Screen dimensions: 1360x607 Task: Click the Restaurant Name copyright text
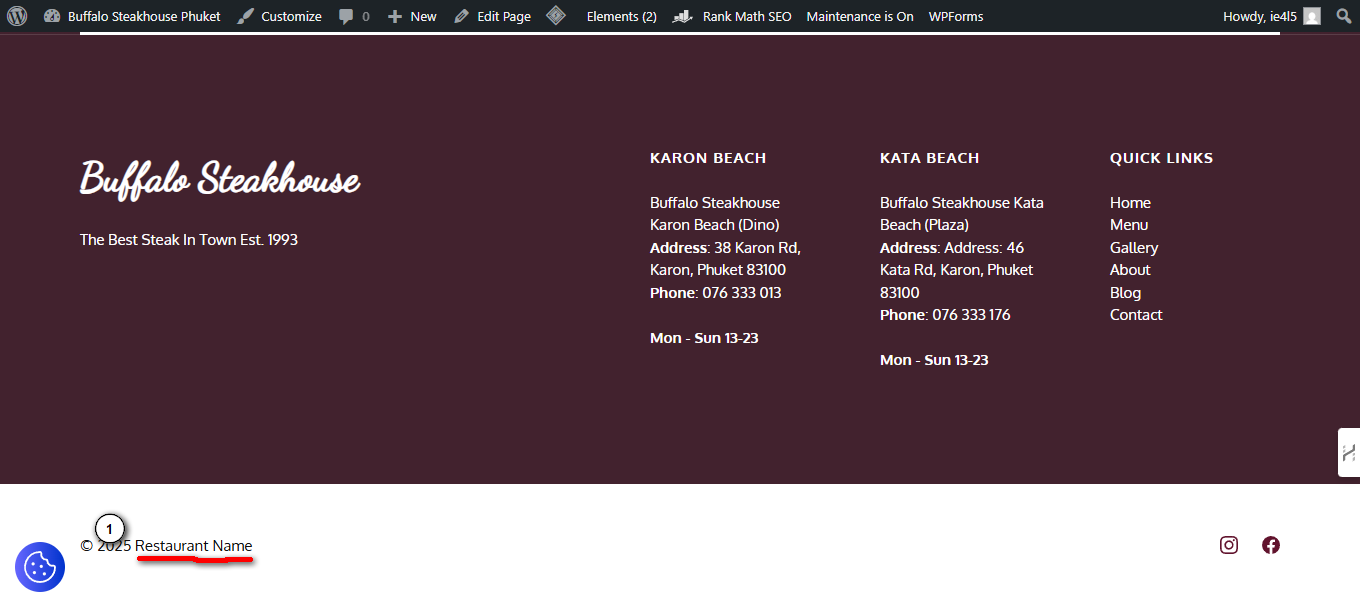(x=194, y=546)
